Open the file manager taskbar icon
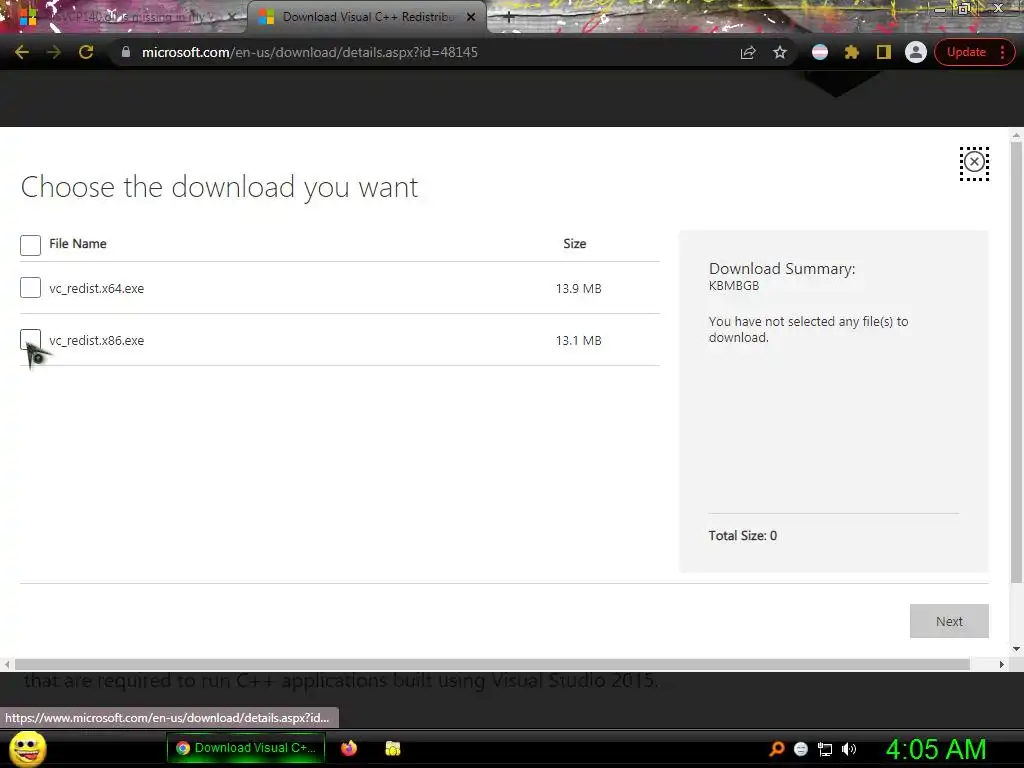This screenshot has width=1024, height=768. [x=392, y=748]
